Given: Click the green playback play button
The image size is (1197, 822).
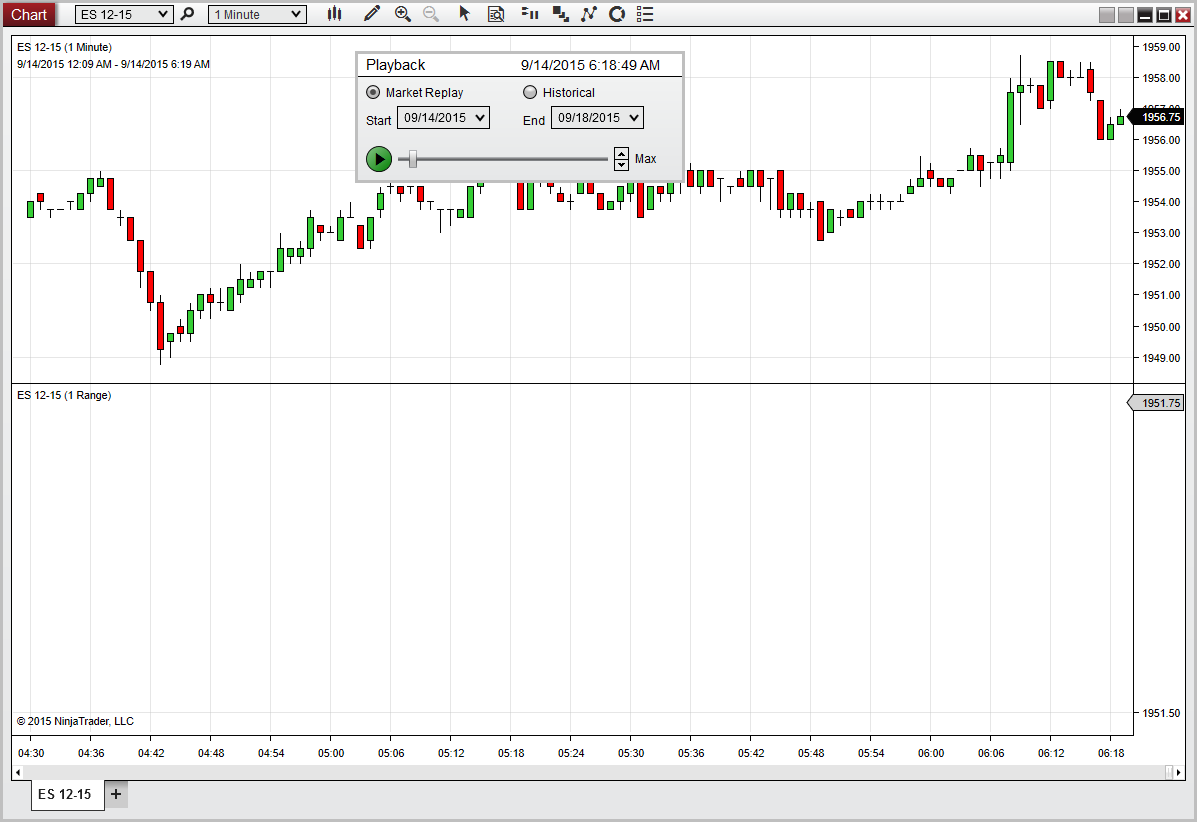Looking at the screenshot, I should click(379, 159).
